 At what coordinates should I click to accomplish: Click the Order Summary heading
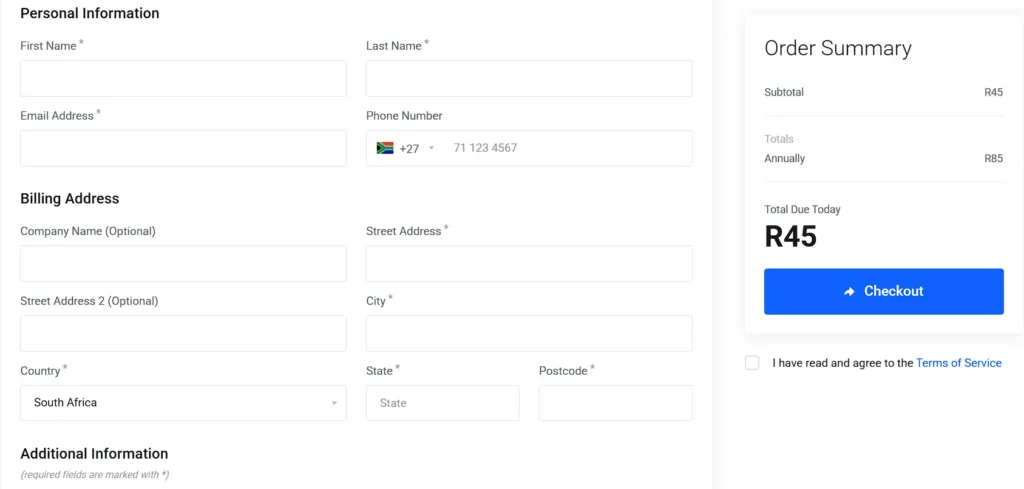(x=838, y=48)
